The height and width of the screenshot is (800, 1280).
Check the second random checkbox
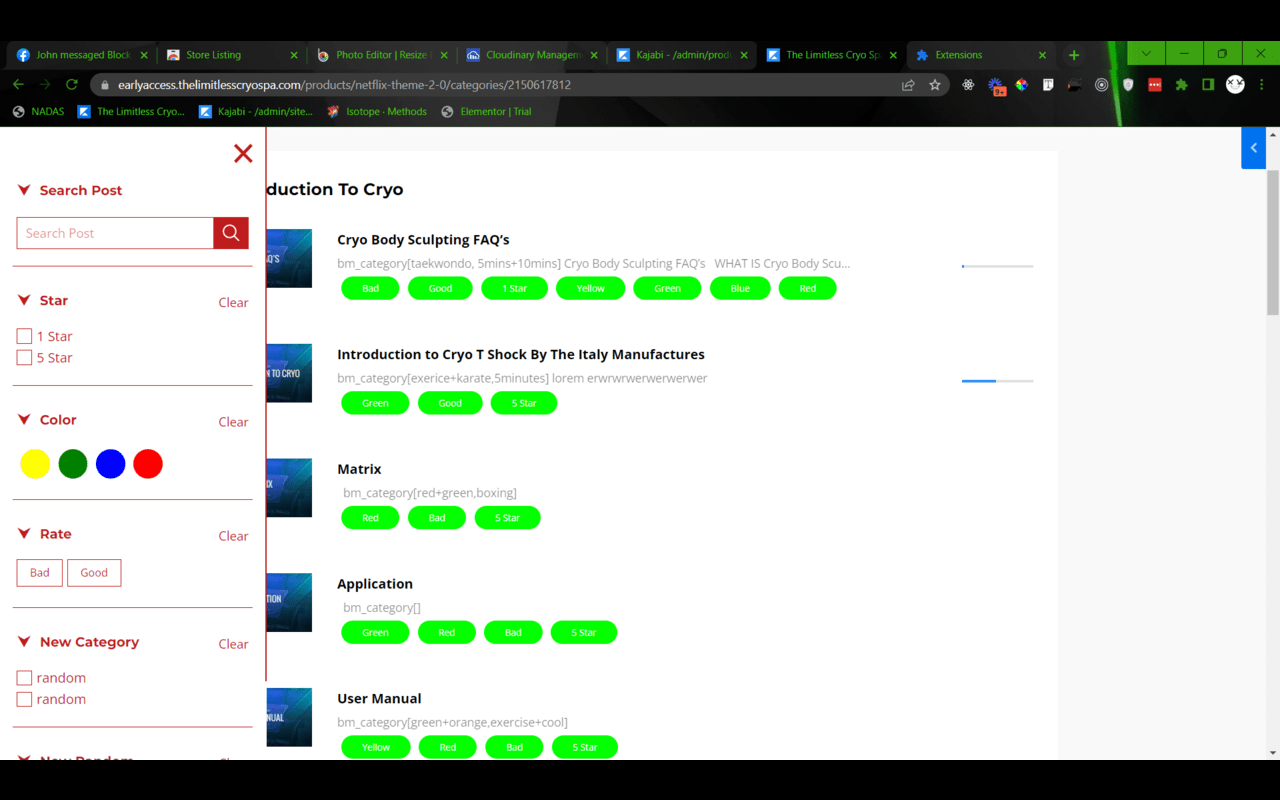coord(24,699)
